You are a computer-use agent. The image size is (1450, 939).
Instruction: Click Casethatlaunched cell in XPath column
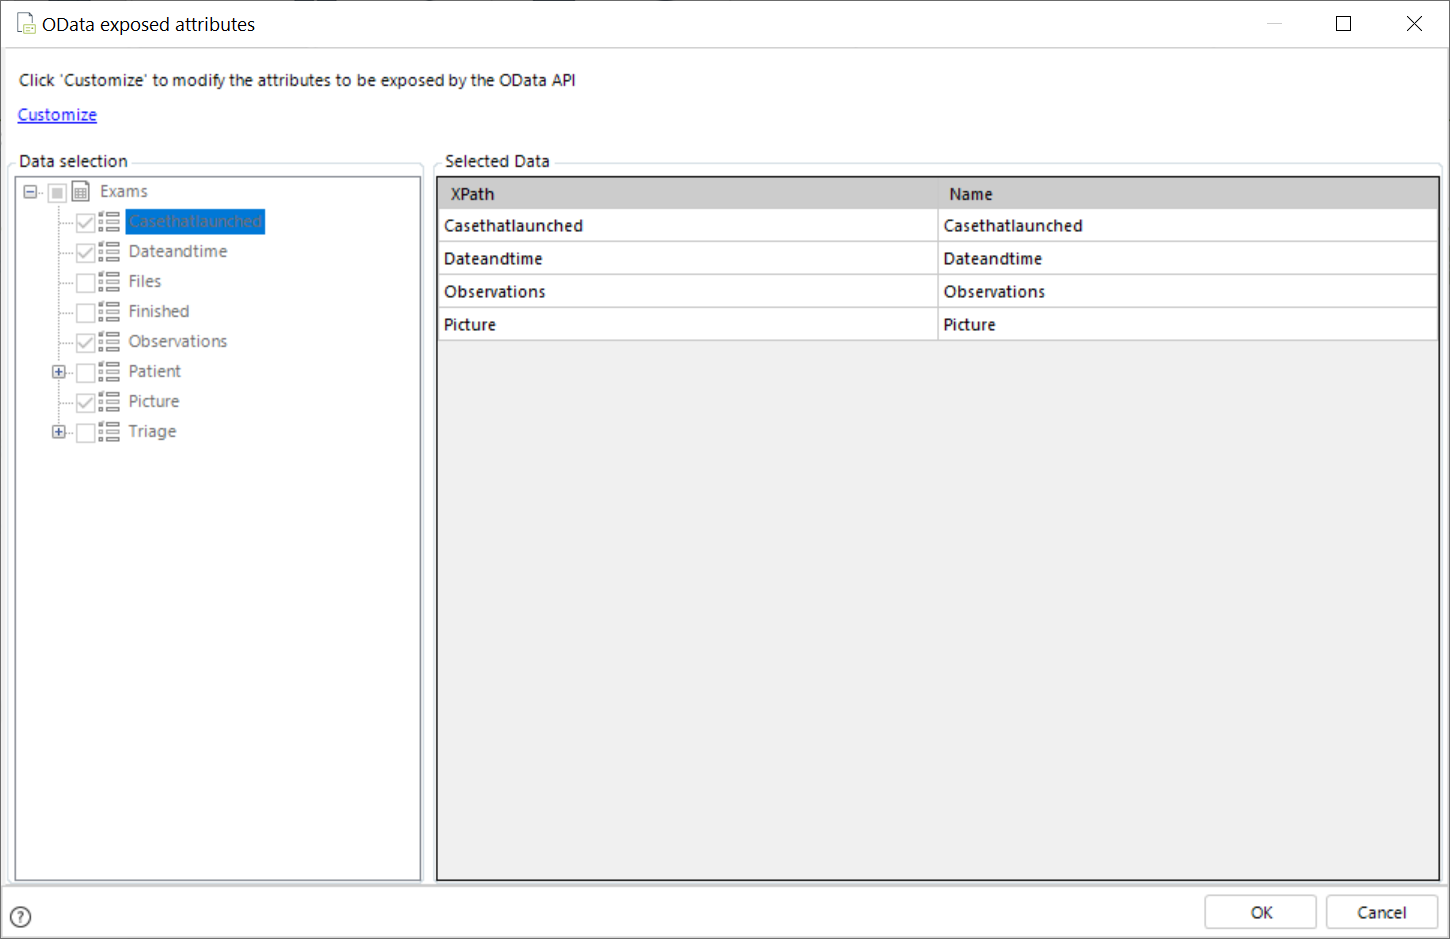[x=688, y=226]
